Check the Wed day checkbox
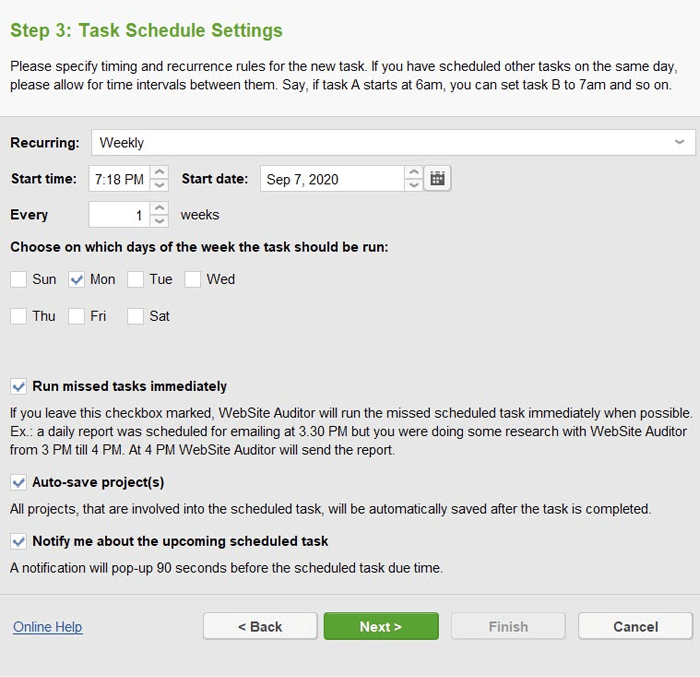Image resolution: width=700 pixels, height=677 pixels. pos(192,280)
